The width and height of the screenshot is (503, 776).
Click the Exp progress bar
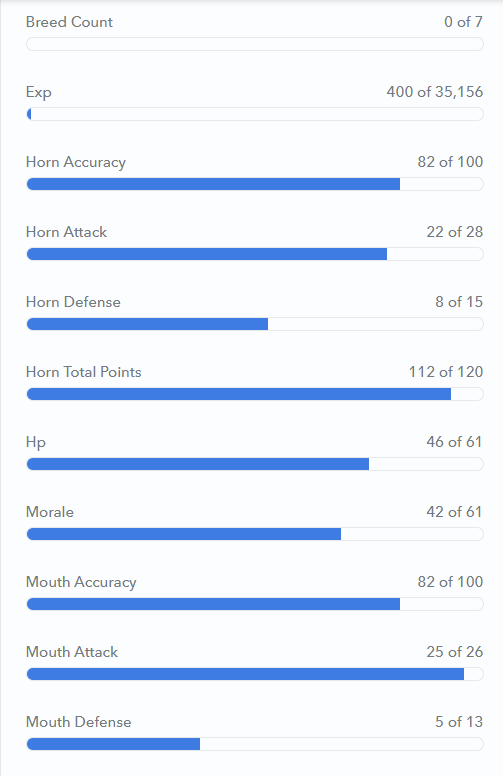pos(255,114)
